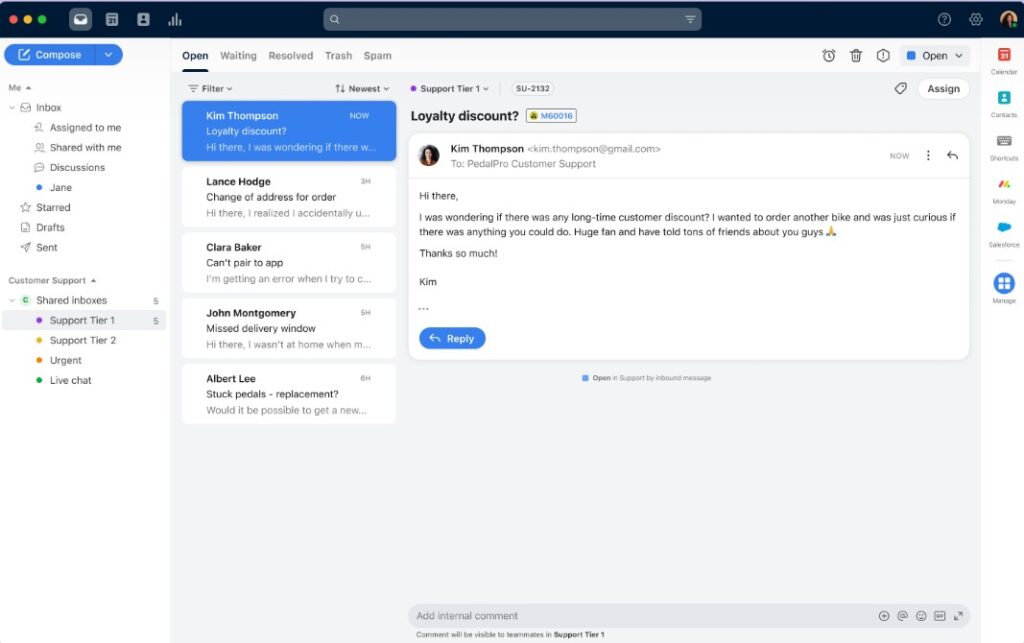Collapse the Inbox folder tree
Screen dimensions: 1024x643
pos(12,108)
